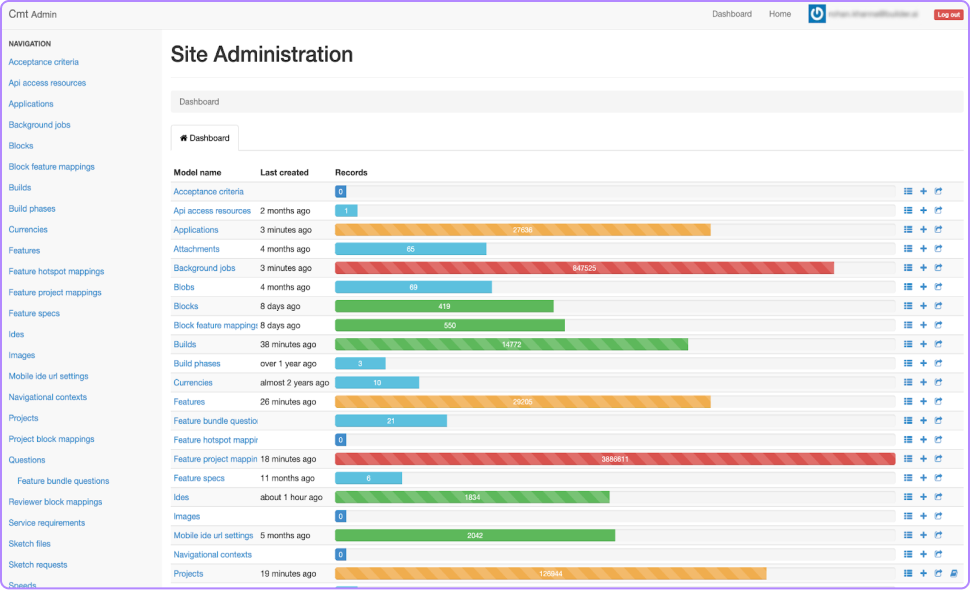Click the blue power avatar icon in header
This screenshot has width=970, height=590.
817,14
